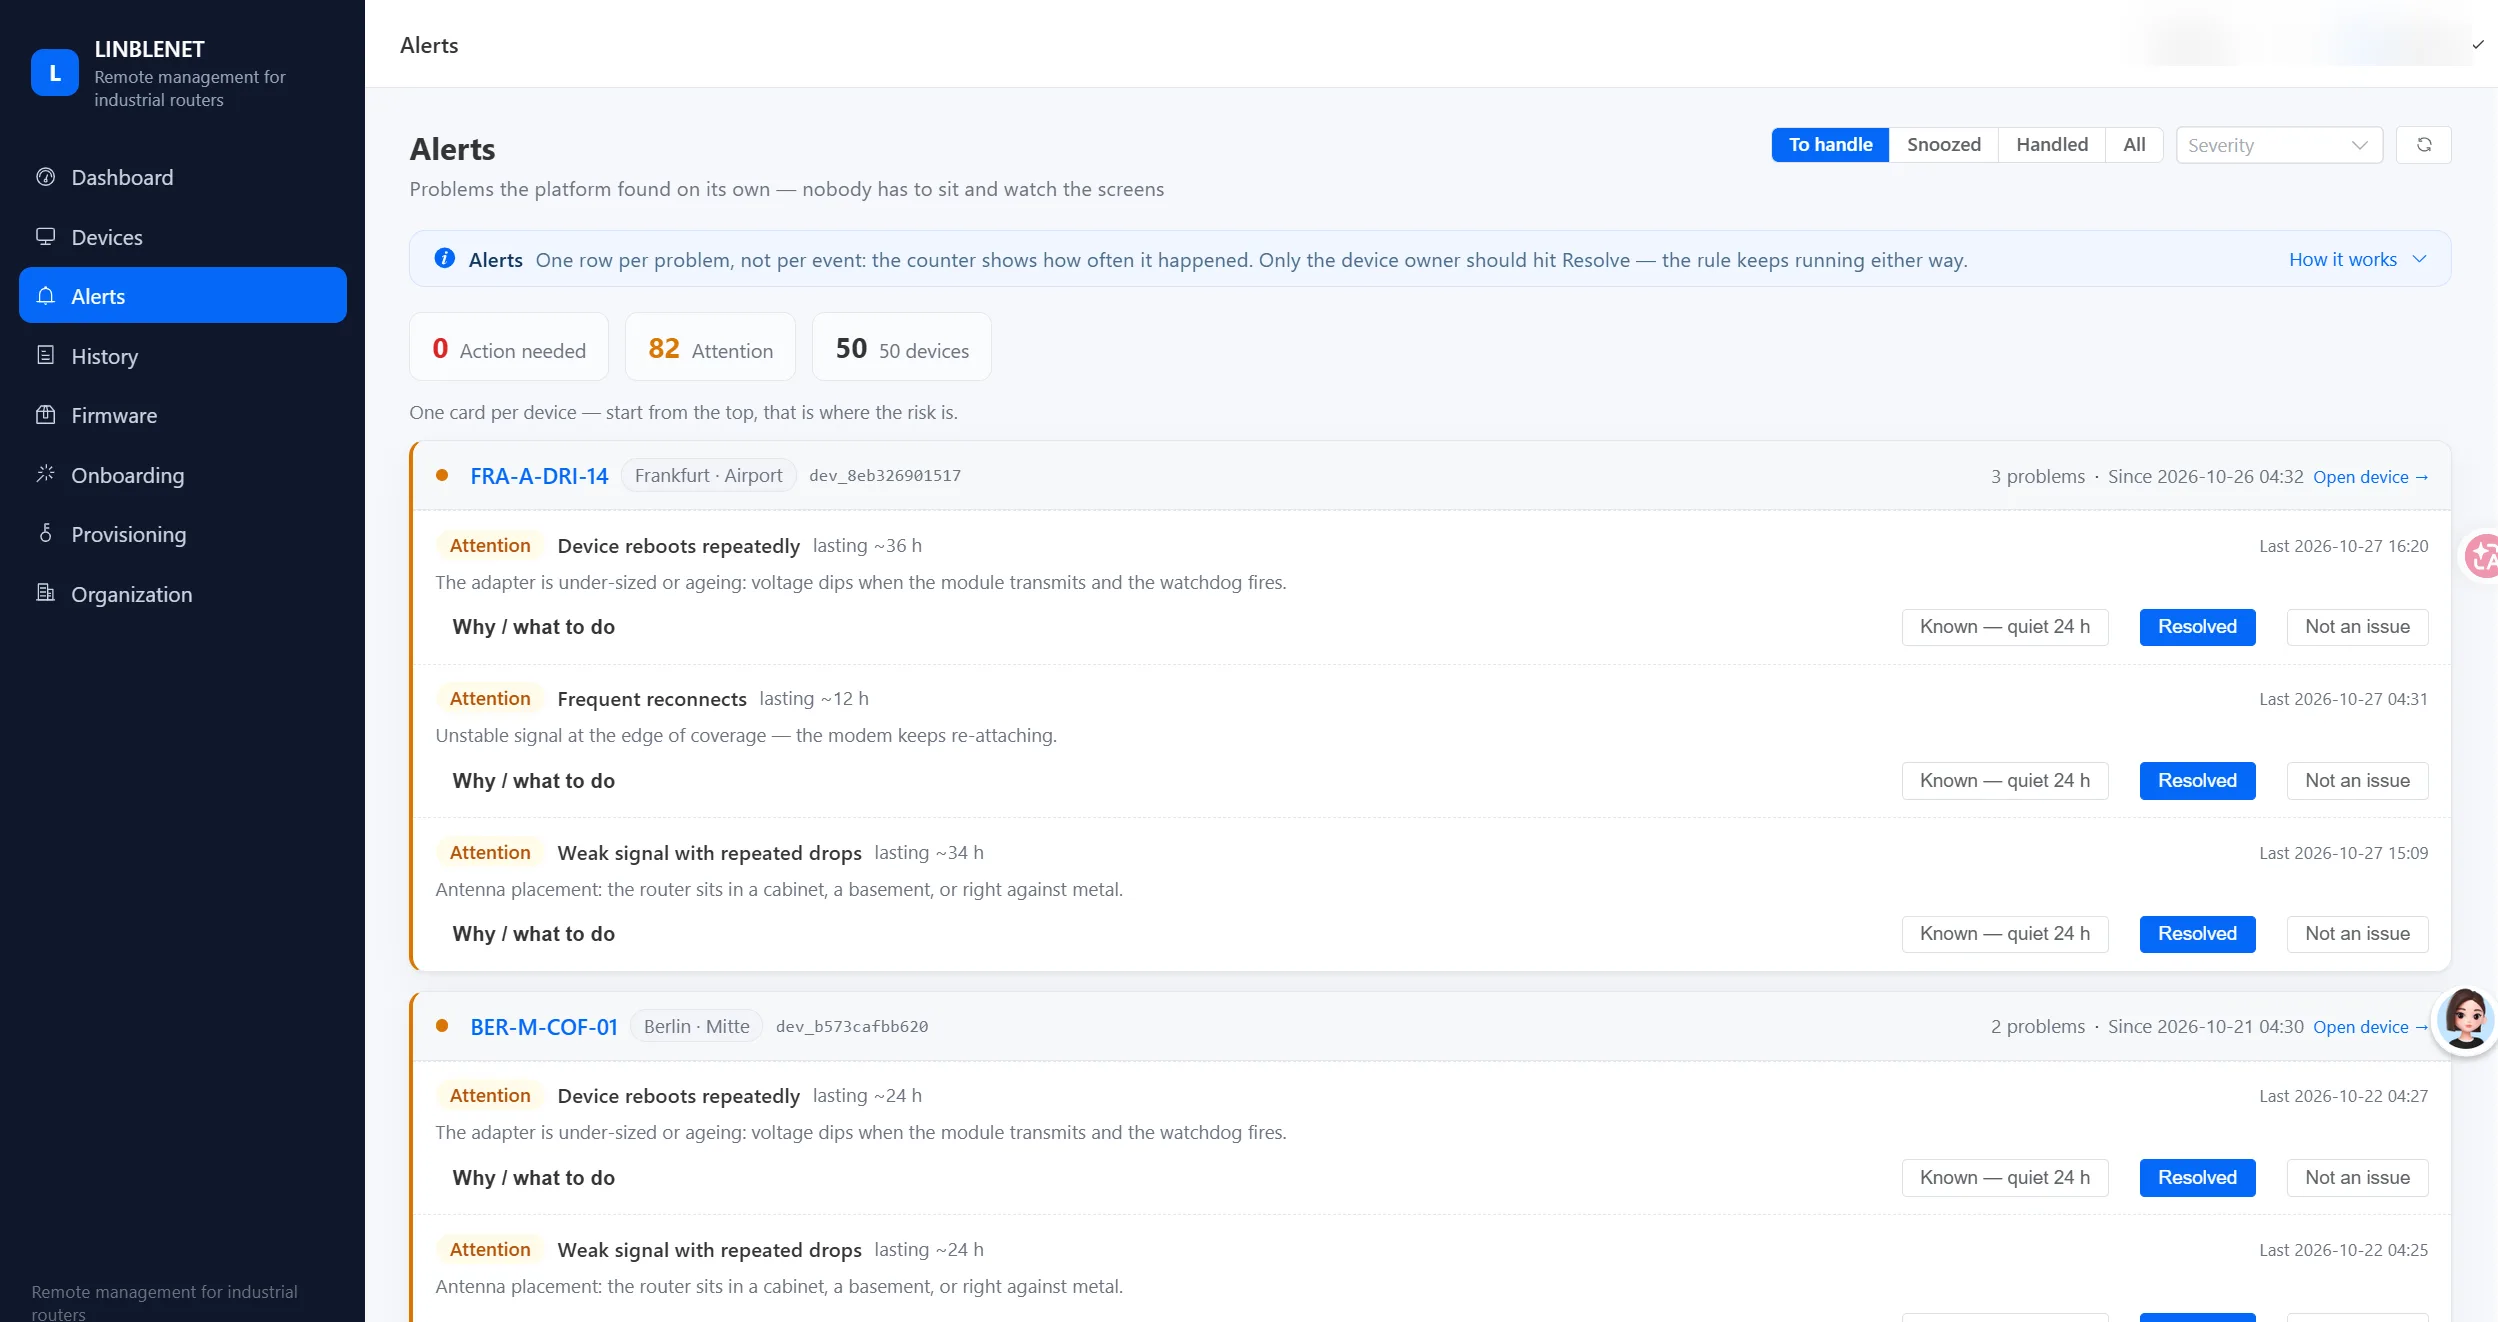This screenshot has height=1322, width=2498.
Task: Expand Why / what to do for FRA-A-DRI-14 weak signal
Action: click(533, 934)
